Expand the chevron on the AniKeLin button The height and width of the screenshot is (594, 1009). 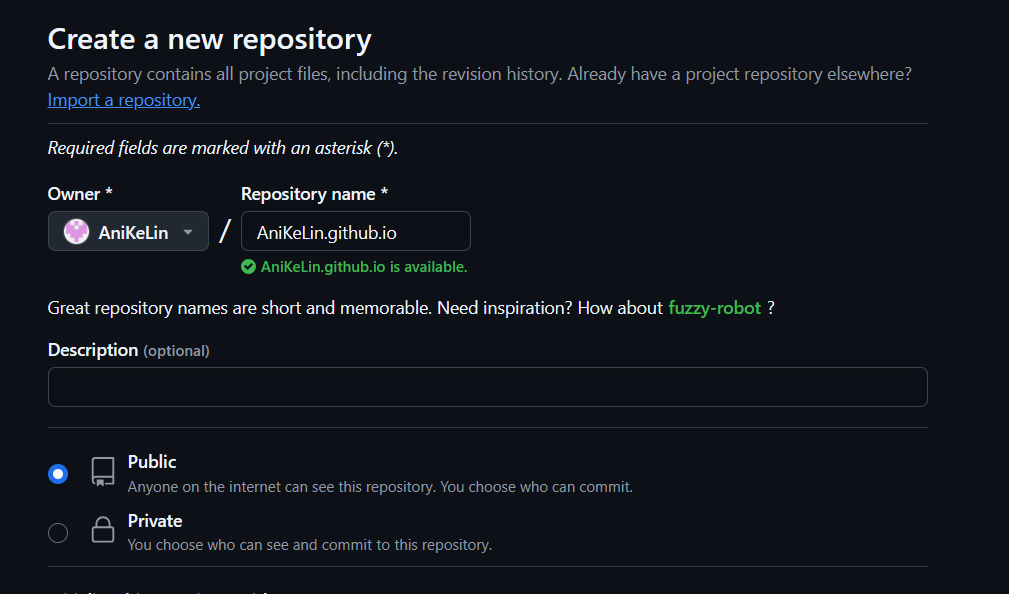tap(187, 232)
